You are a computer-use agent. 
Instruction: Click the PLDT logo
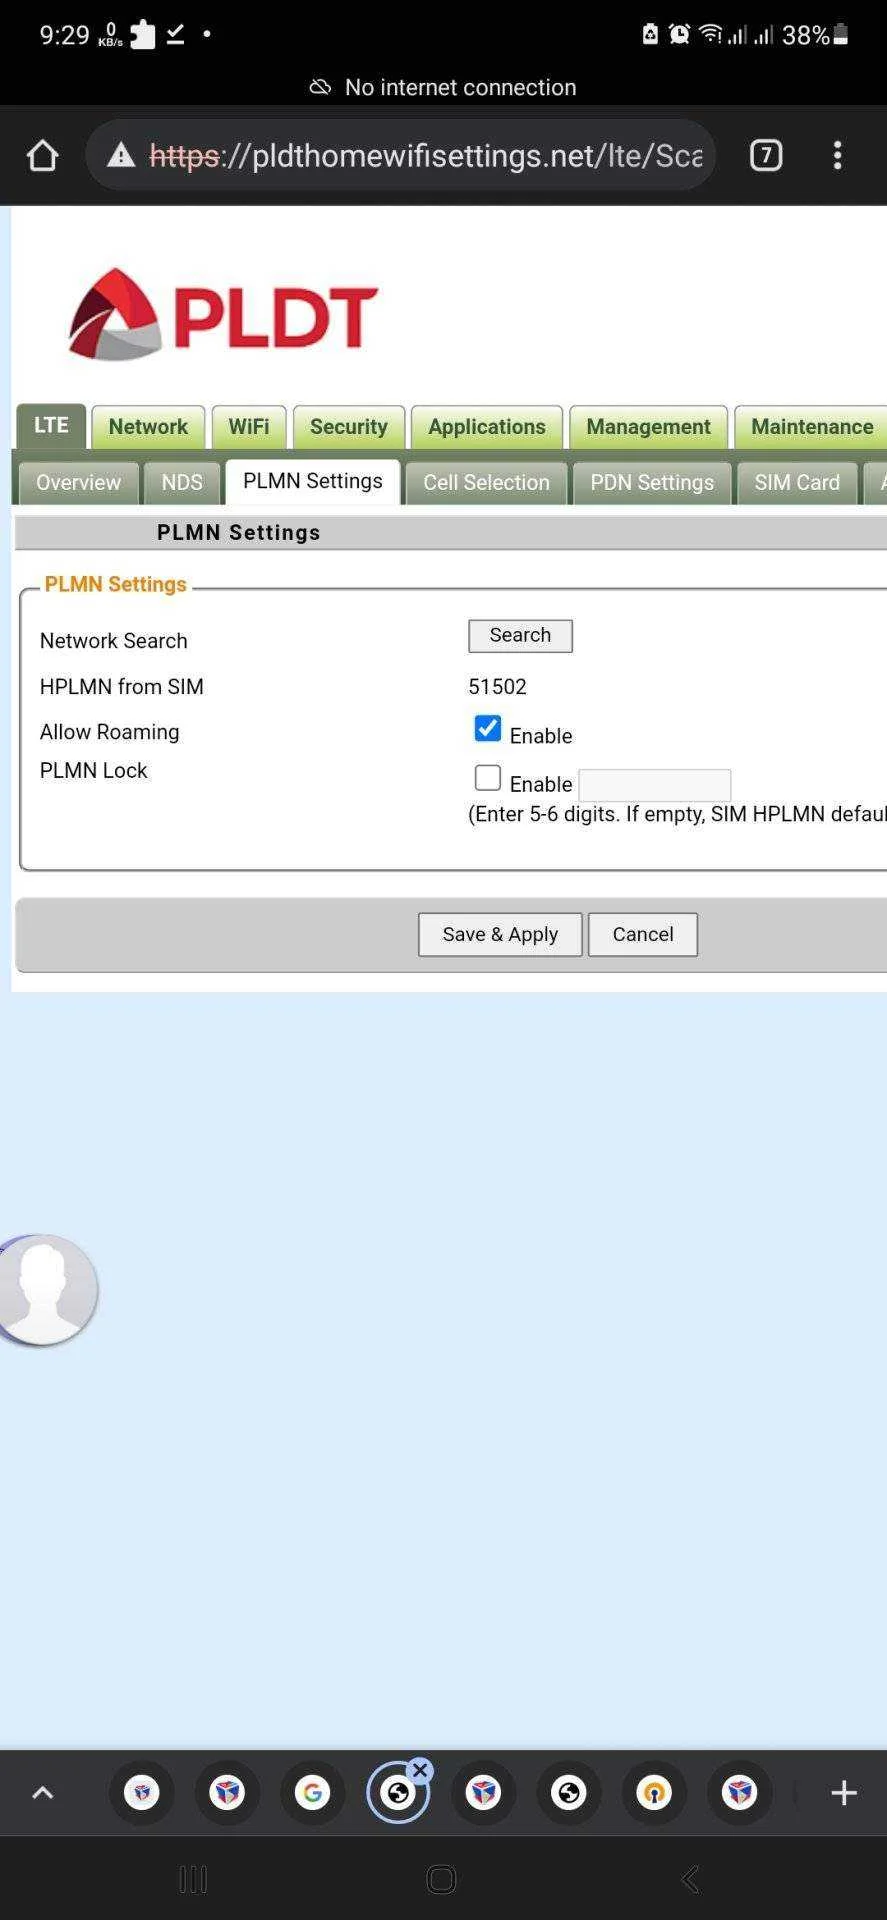pyautogui.click(x=223, y=314)
